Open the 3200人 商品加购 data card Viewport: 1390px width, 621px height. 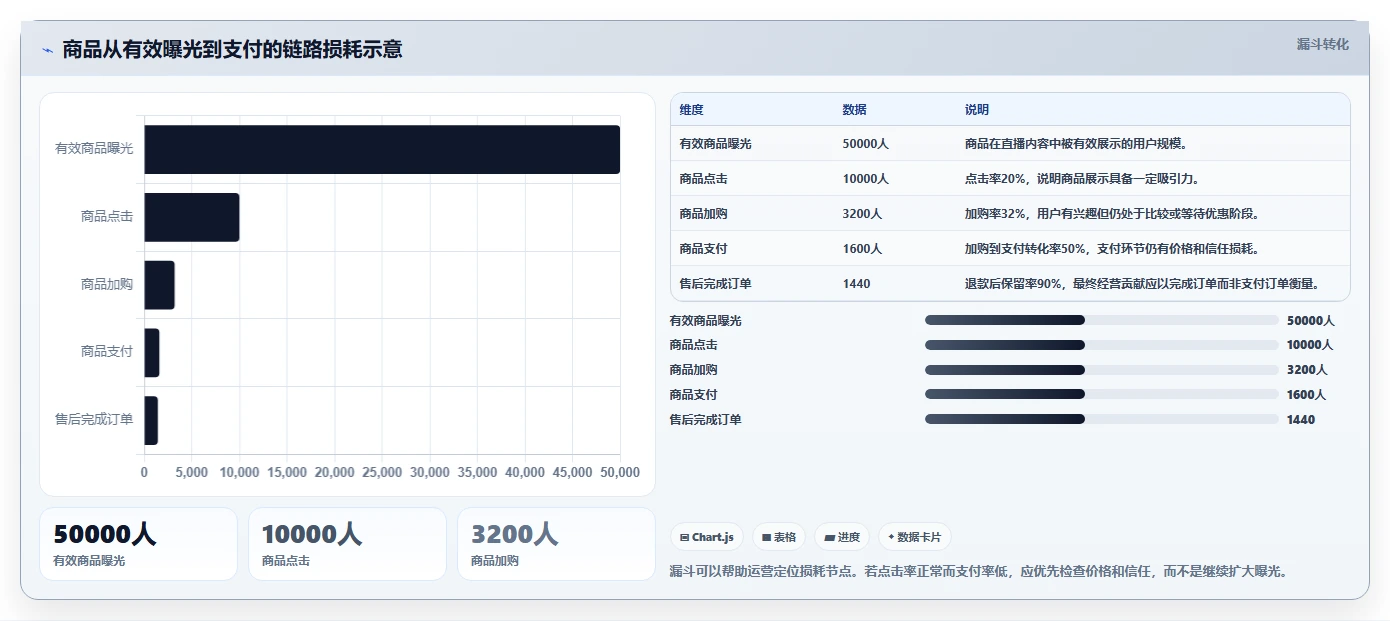[556, 544]
